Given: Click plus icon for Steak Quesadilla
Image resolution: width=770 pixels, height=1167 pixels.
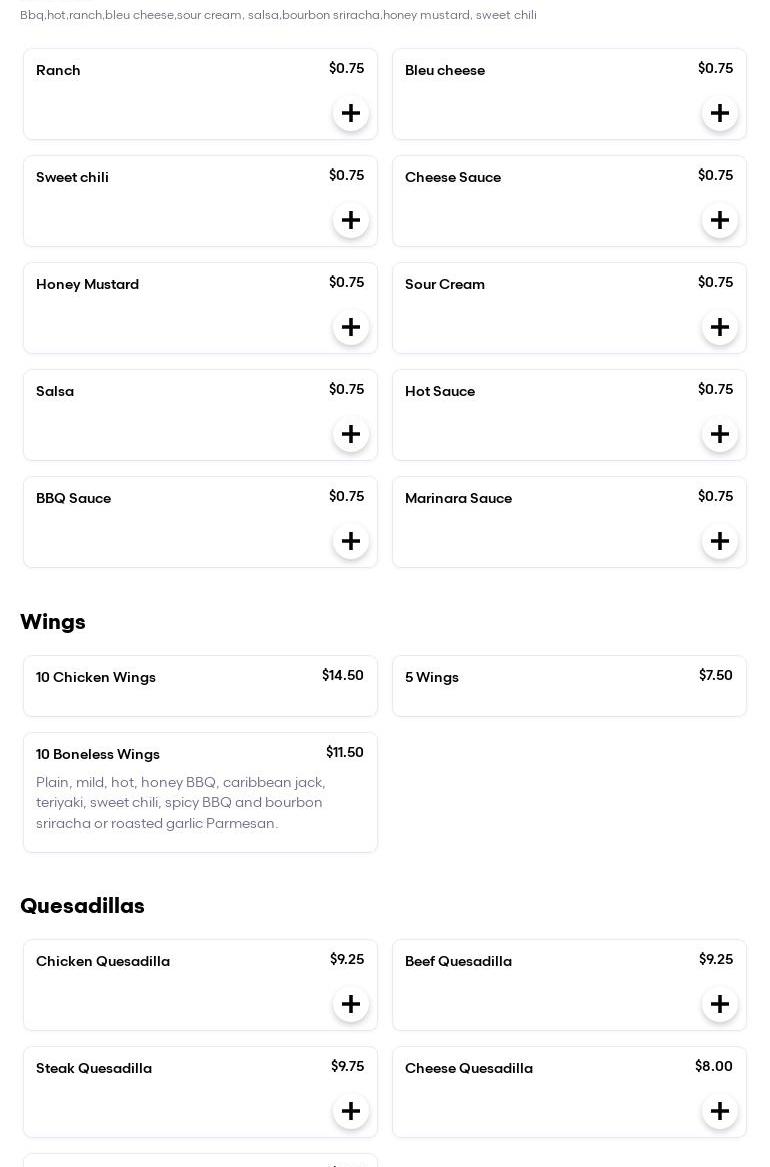Looking at the screenshot, I should [x=351, y=1111].
